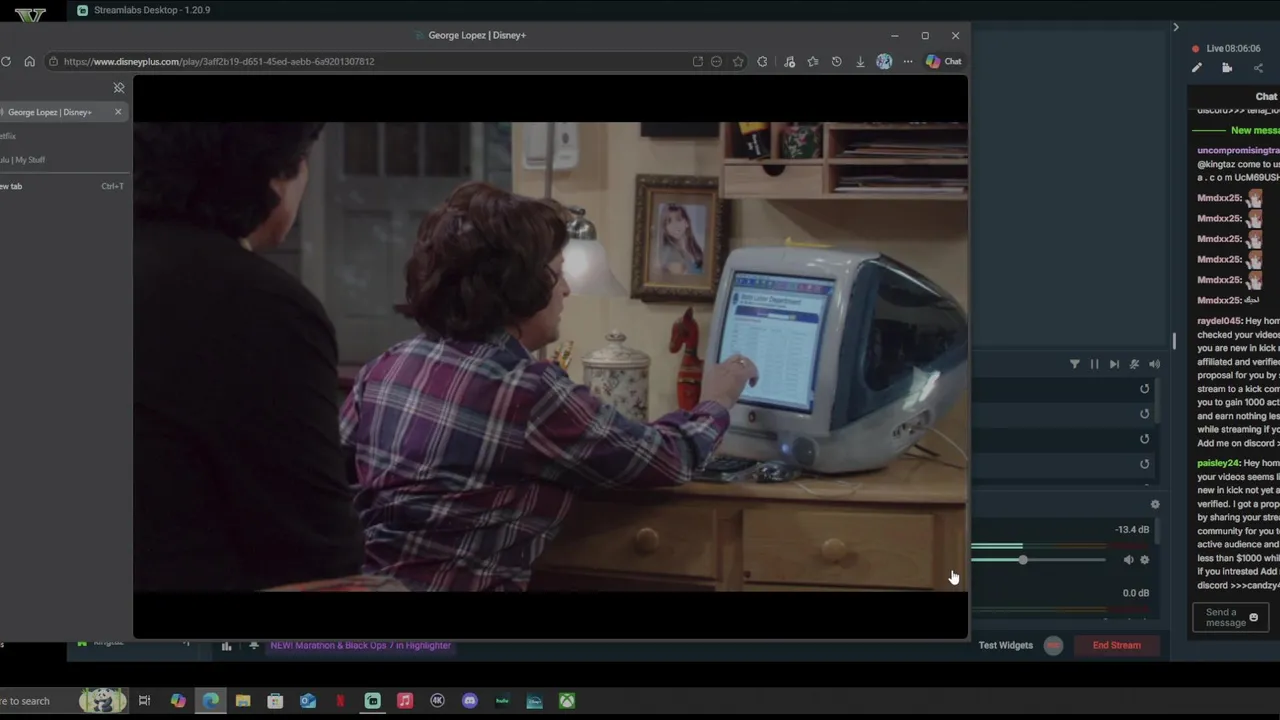
Task: Toggle the red recording button beside Test Widgets
Action: click(x=1053, y=645)
